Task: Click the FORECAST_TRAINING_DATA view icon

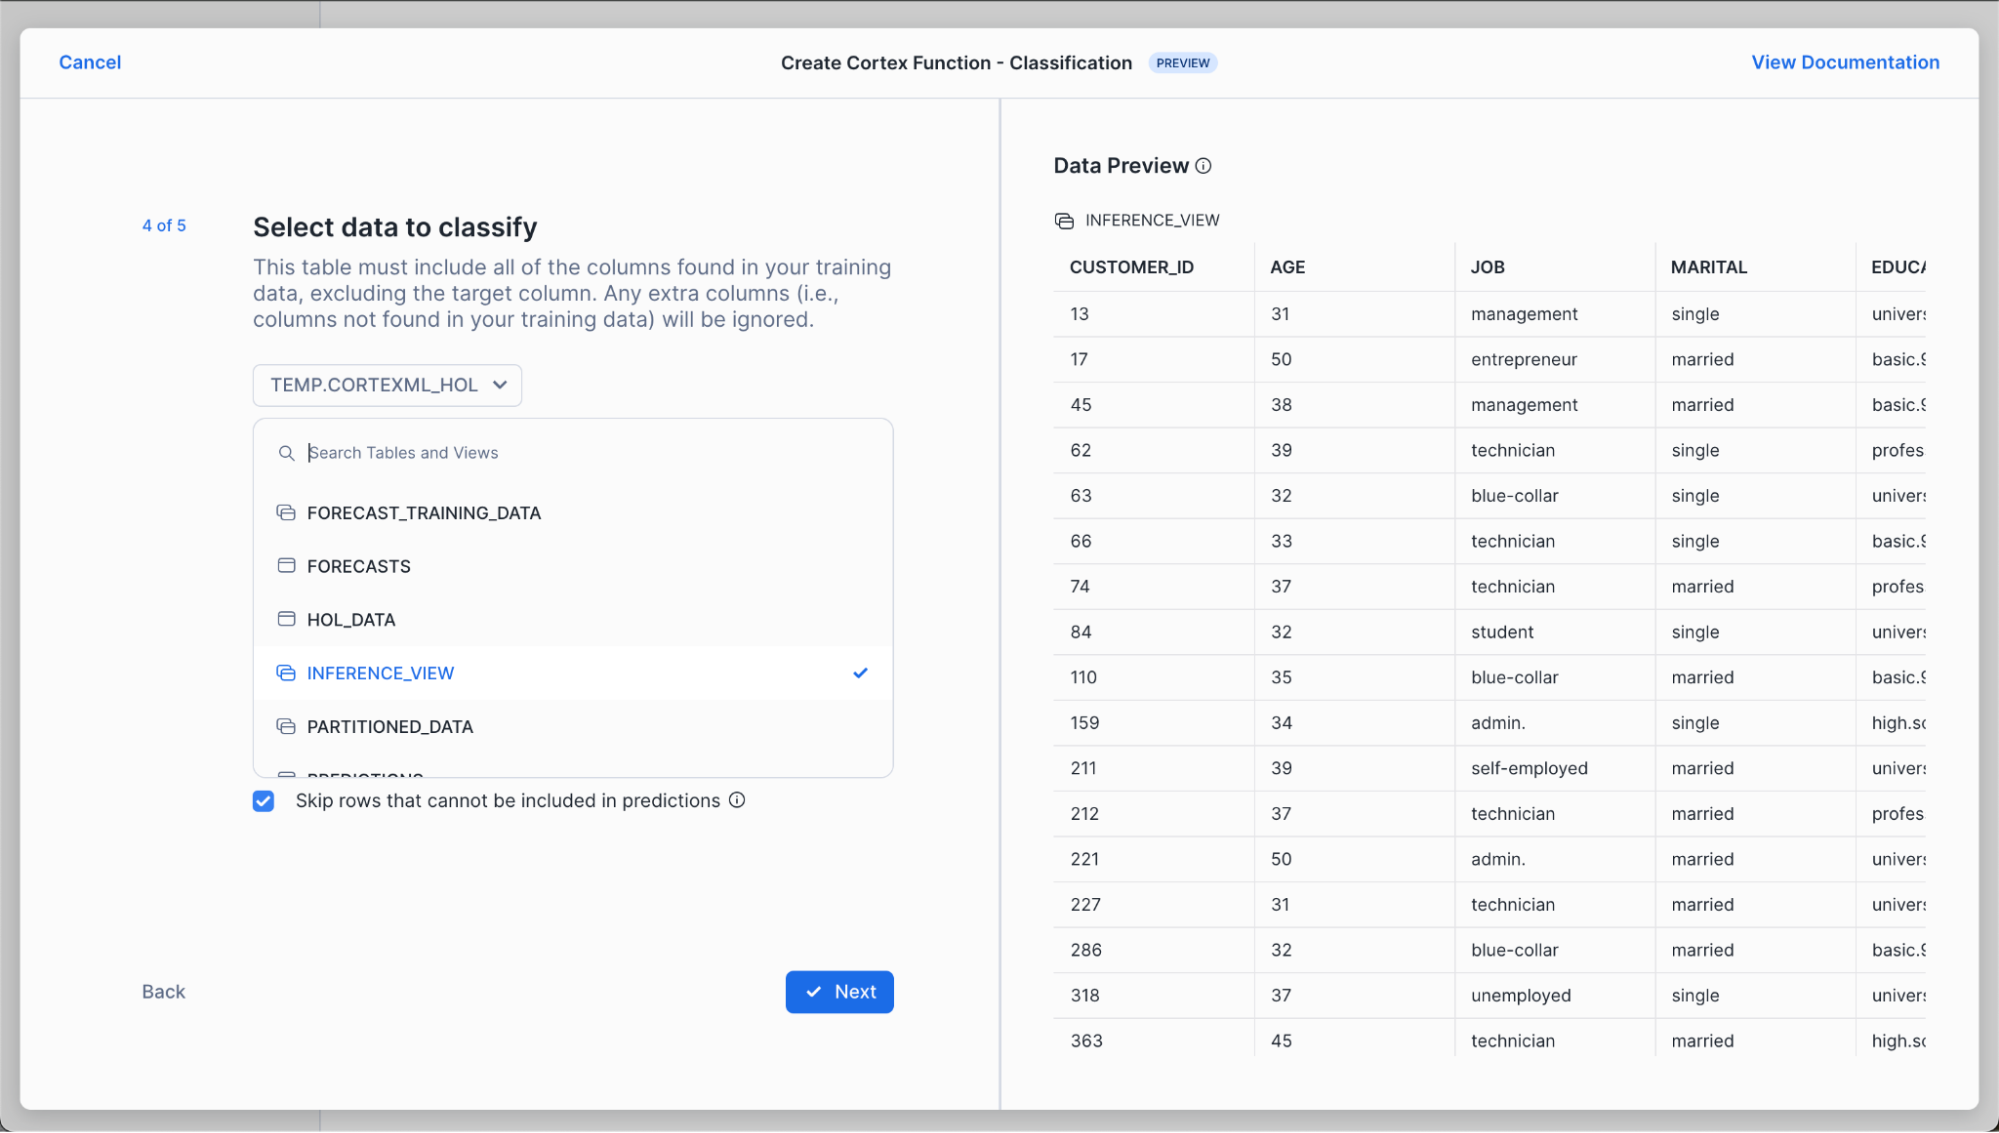Action: coord(286,513)
